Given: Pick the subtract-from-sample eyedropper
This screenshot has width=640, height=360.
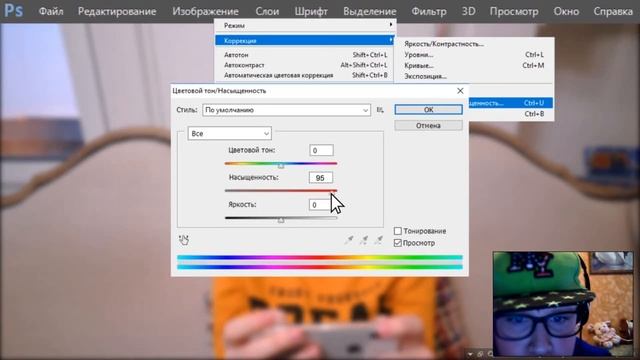Looking at the screenshot, I should (x=379, y=240).
